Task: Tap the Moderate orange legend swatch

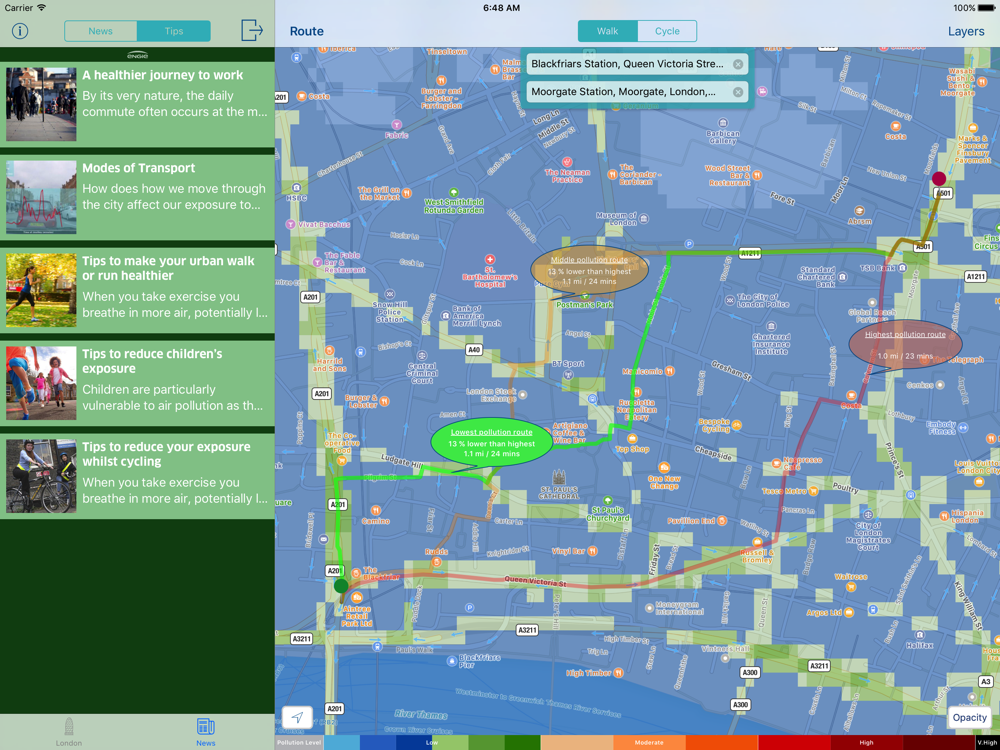Action: pos(649,742)
